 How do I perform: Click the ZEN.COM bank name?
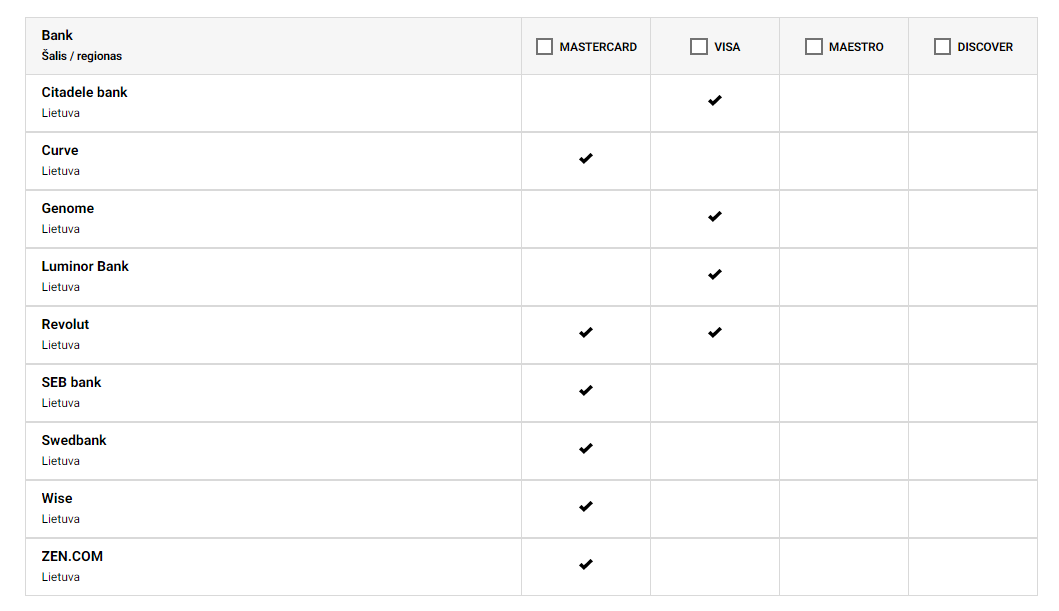72,557
